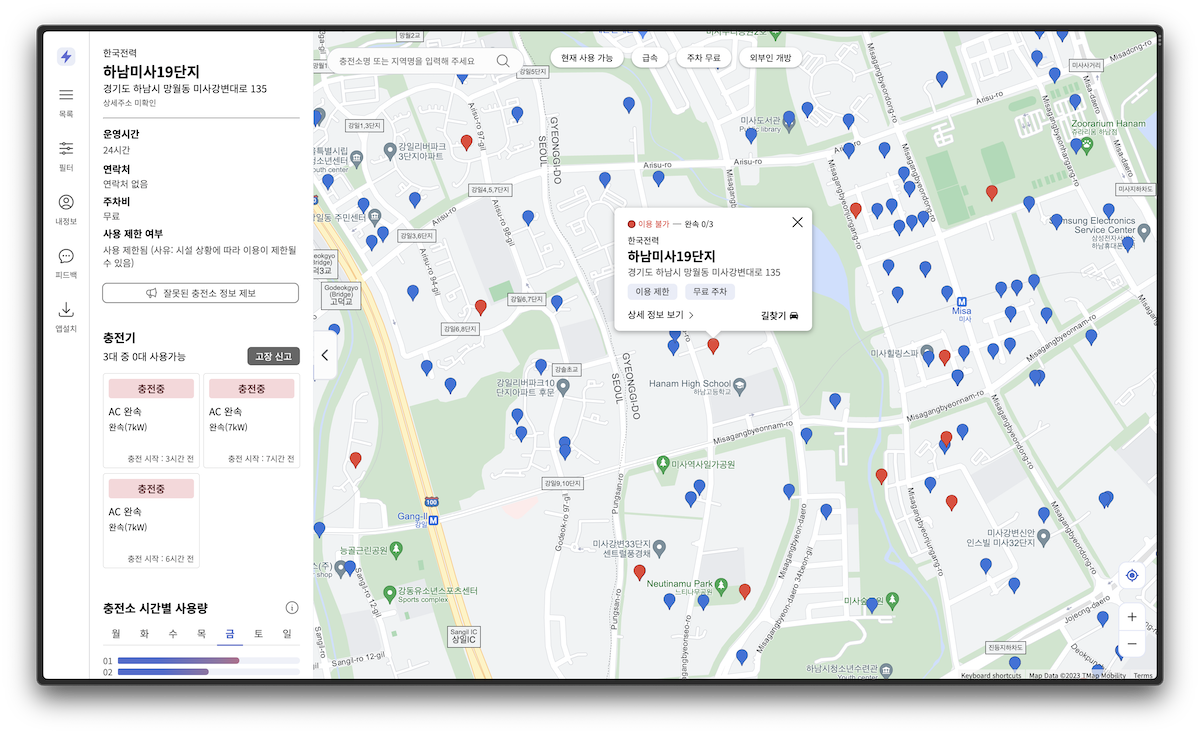Select the 목 day tab
This screenshot has width=1200, height=734.
point(201,634)
